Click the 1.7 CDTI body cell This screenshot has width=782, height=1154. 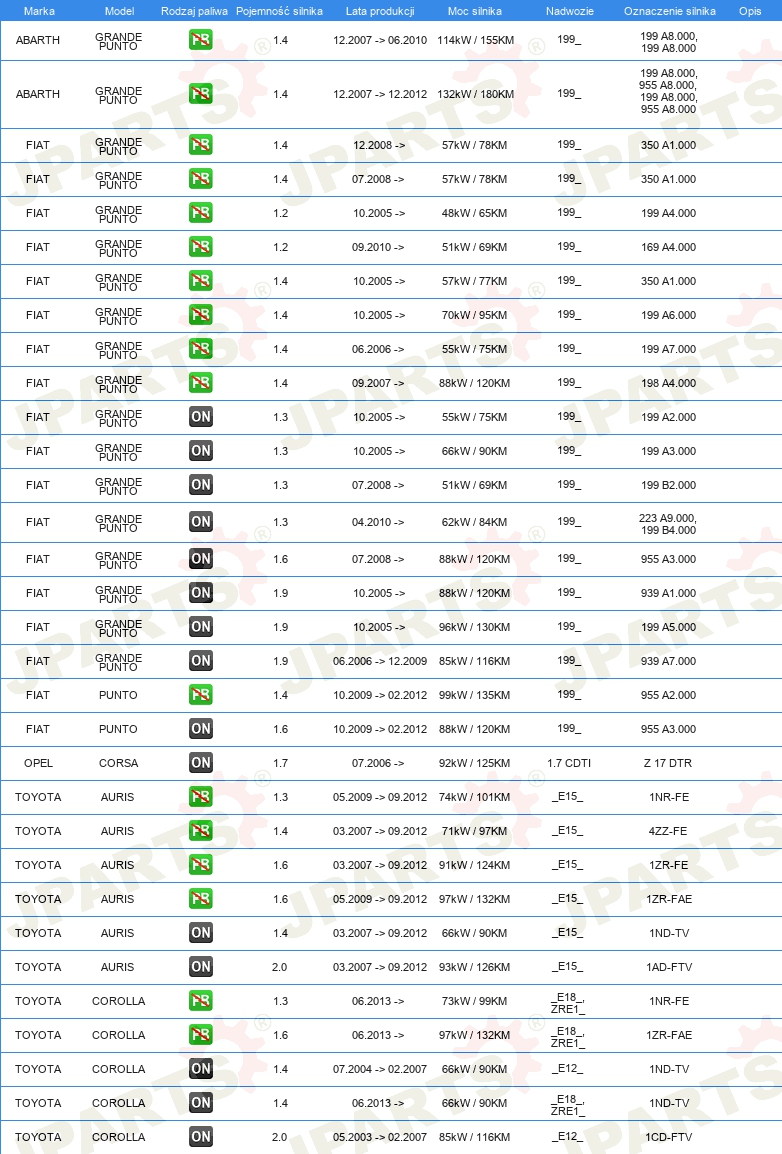tap(569, 763)
